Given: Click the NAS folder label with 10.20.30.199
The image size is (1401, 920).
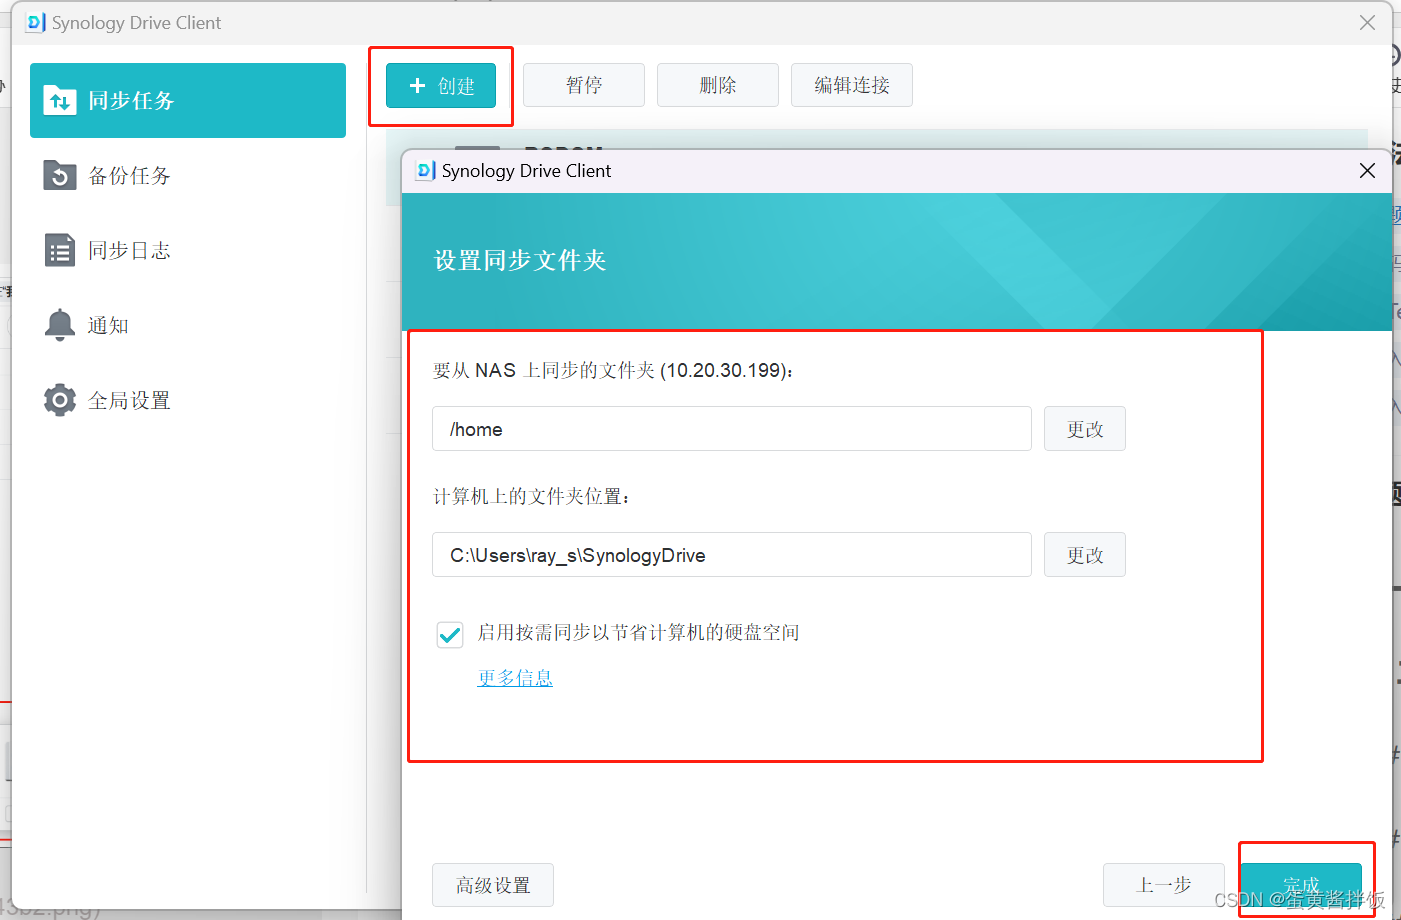Looking at the screenshot, I should tap(613, 371).
